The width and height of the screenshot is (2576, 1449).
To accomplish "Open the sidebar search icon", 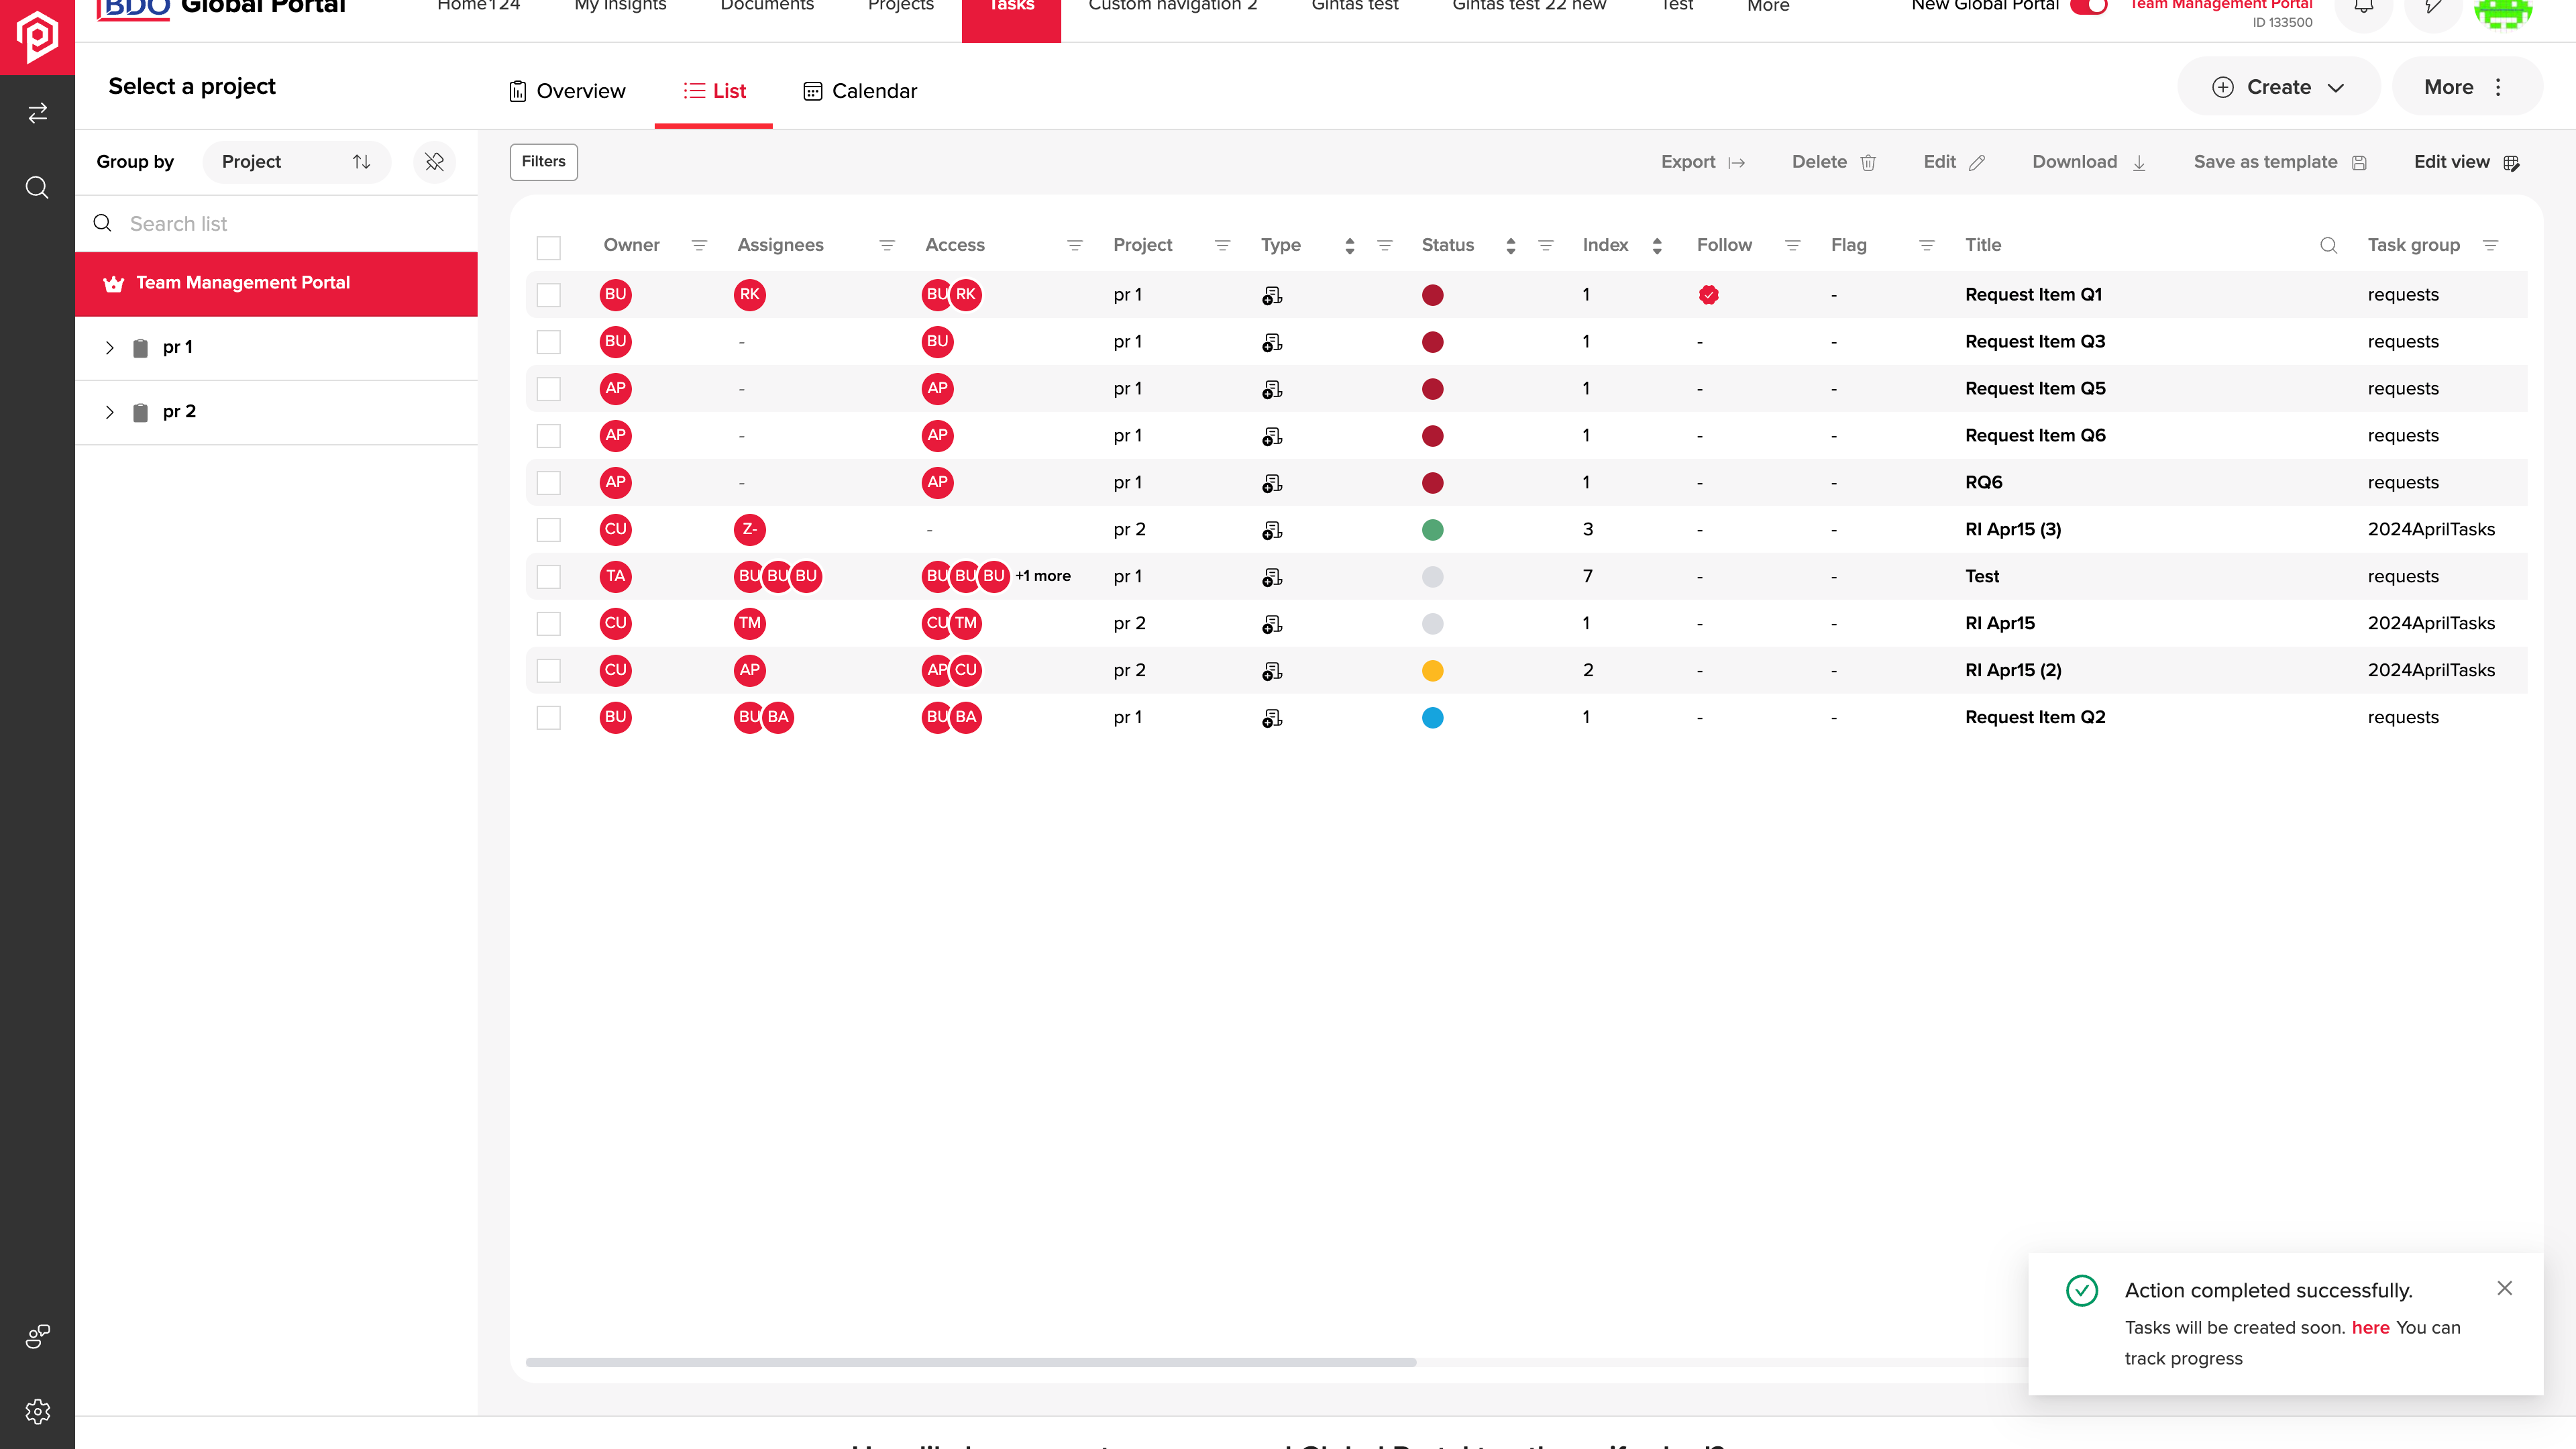I will [x=37, y=187].
